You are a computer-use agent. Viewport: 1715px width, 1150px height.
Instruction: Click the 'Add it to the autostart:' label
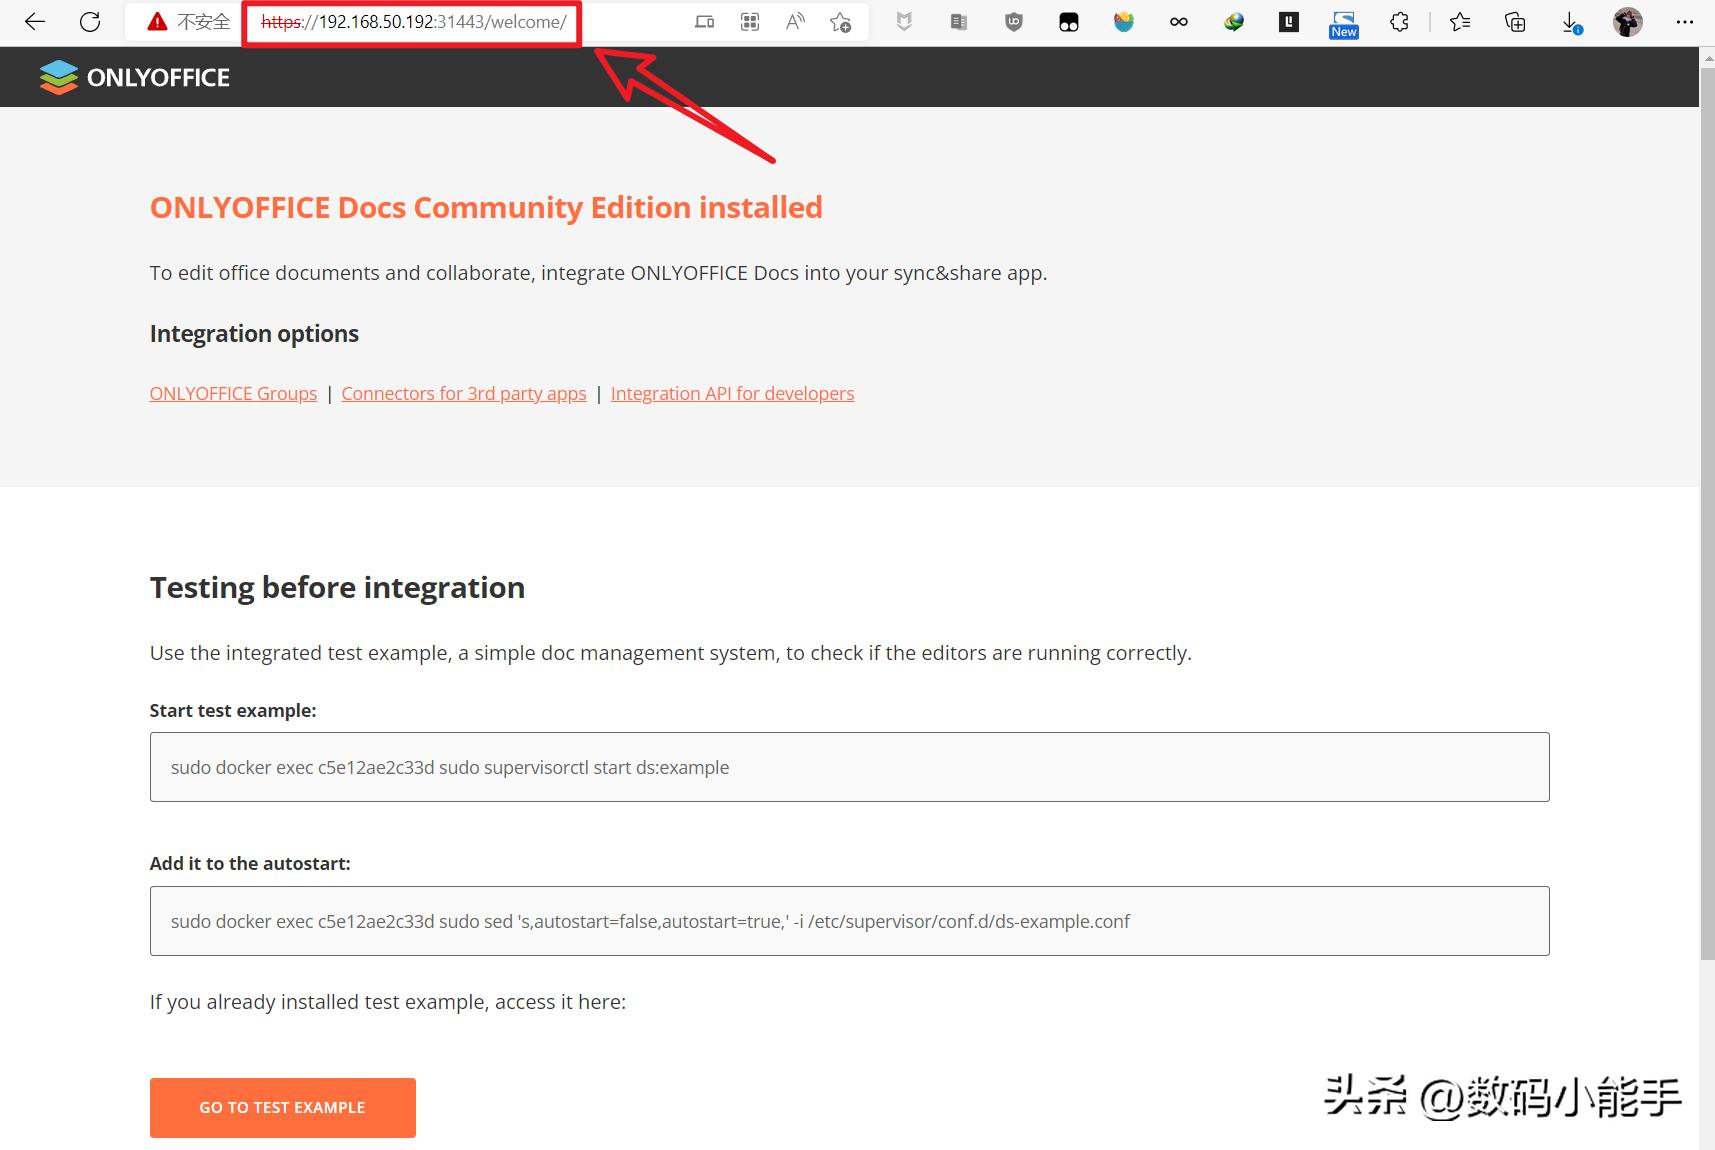[250, 864]
